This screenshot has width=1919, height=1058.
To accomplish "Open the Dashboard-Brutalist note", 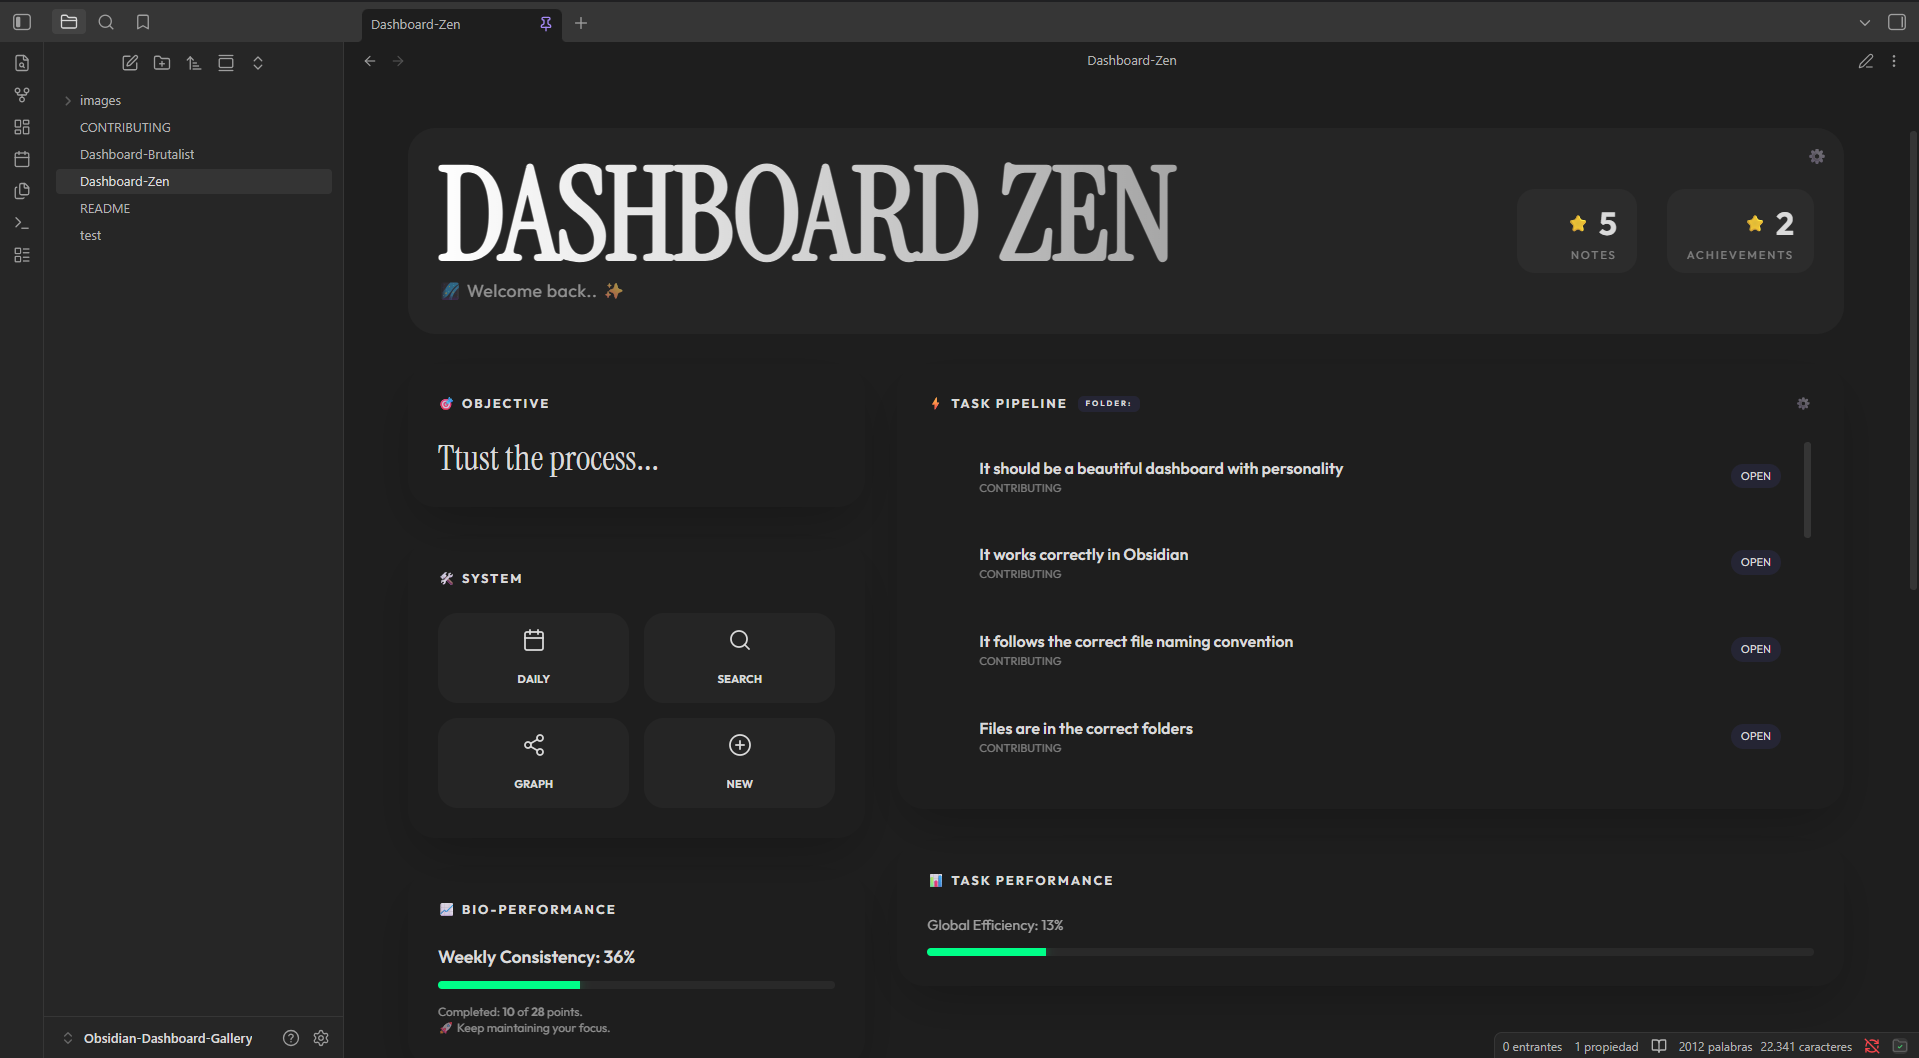I will tap(194, 154).
